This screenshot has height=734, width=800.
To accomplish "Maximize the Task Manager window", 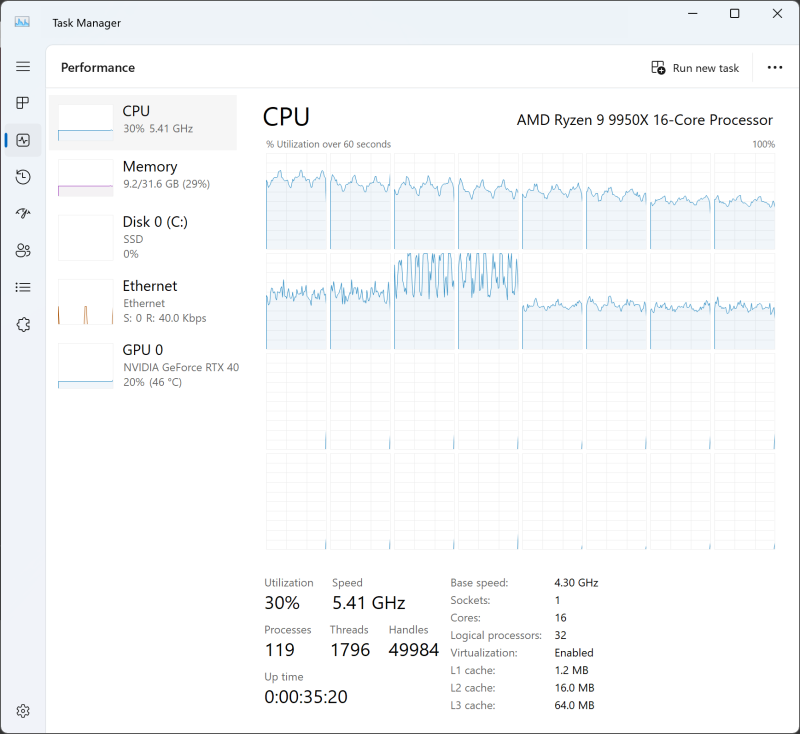I will 735,14.
